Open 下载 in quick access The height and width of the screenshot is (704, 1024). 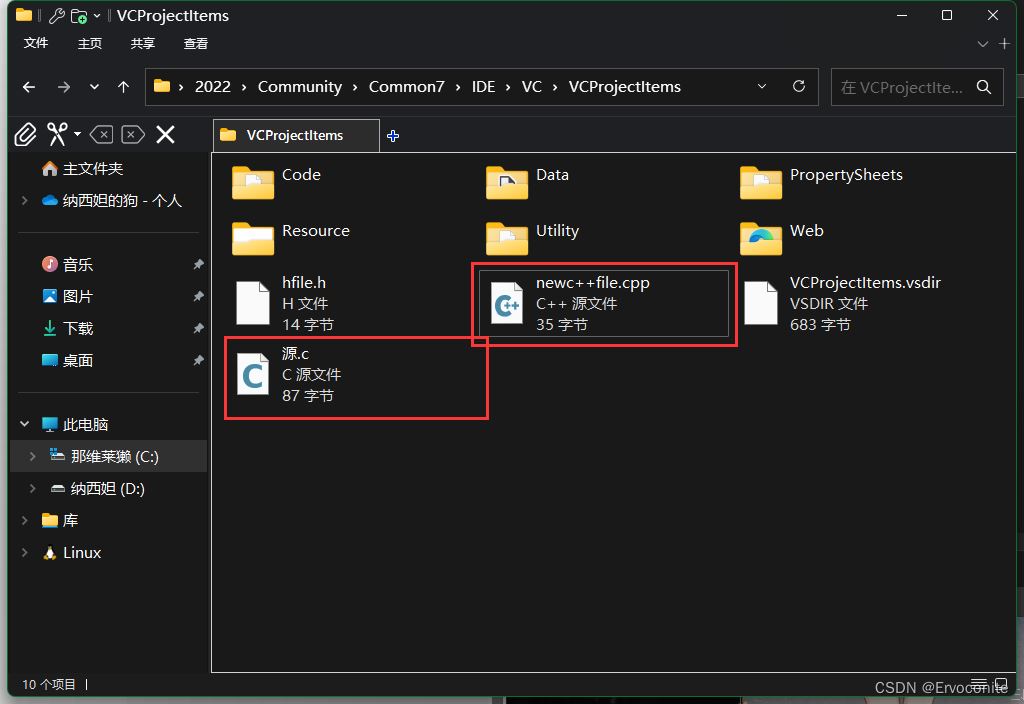[x=77, y=328]
